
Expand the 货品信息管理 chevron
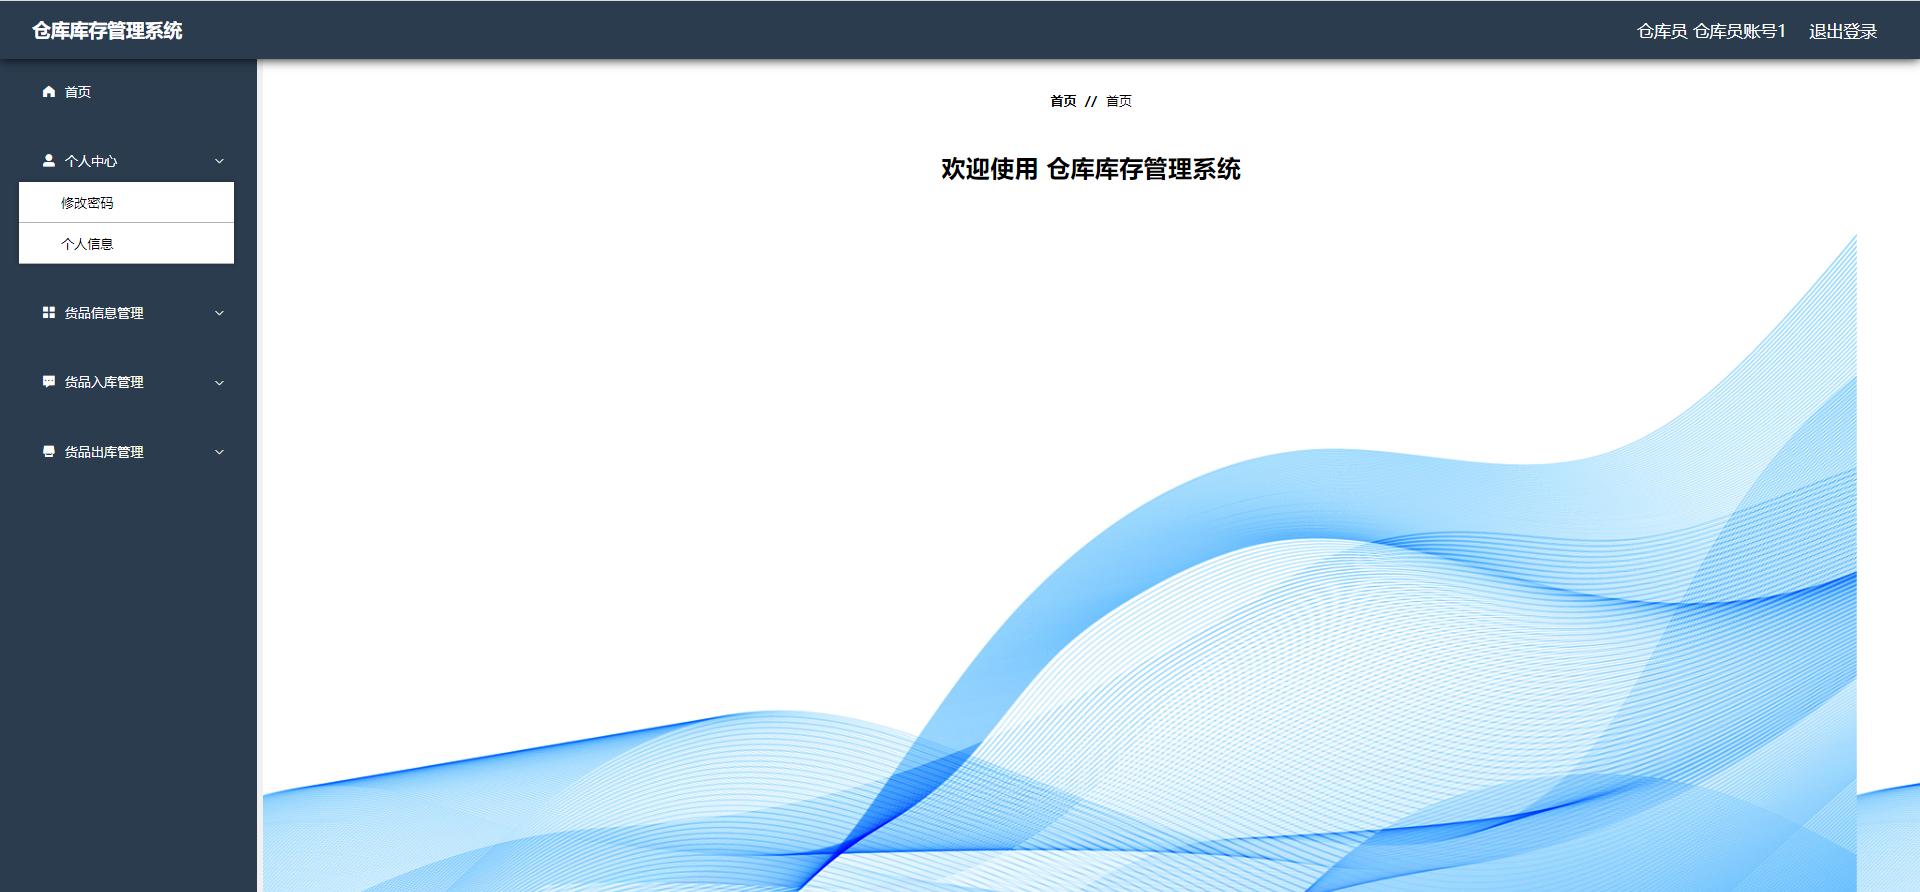[219, 313]
